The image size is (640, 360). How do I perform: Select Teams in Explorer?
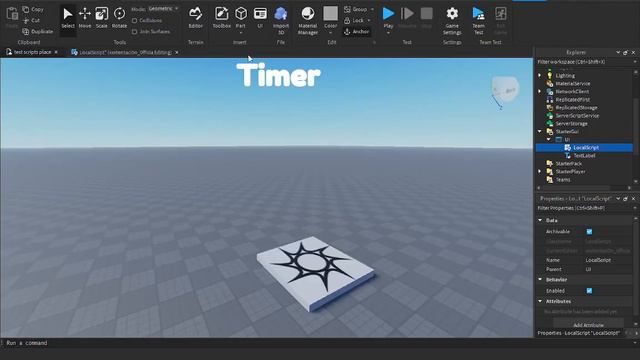pyautogui.click(x=563, y=180)
